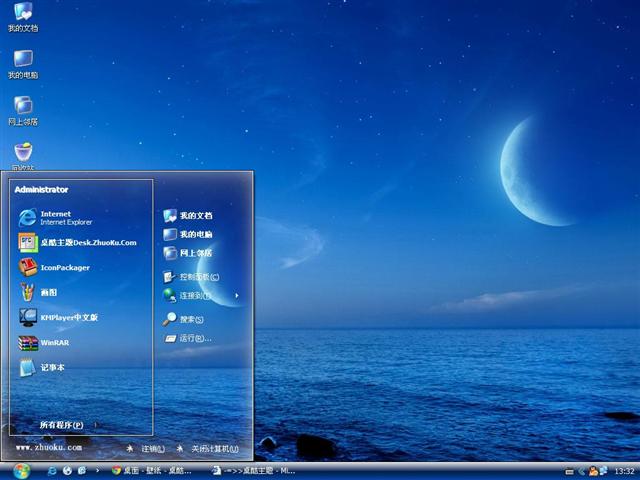This screenshot has width=640, height=480.
Task: Click the 注销(L) log off button
Action: coord(146,449)
